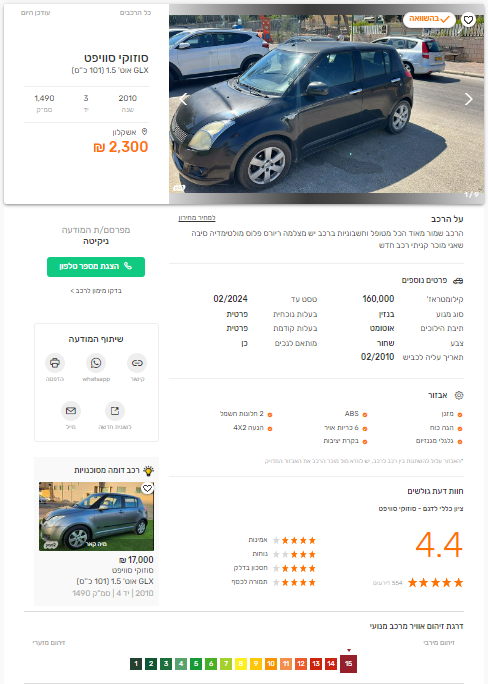The height and width of the screenshot is (684, 488).
Task: Click the כל הרכבים breadcrumb
Action: [136, 13]
